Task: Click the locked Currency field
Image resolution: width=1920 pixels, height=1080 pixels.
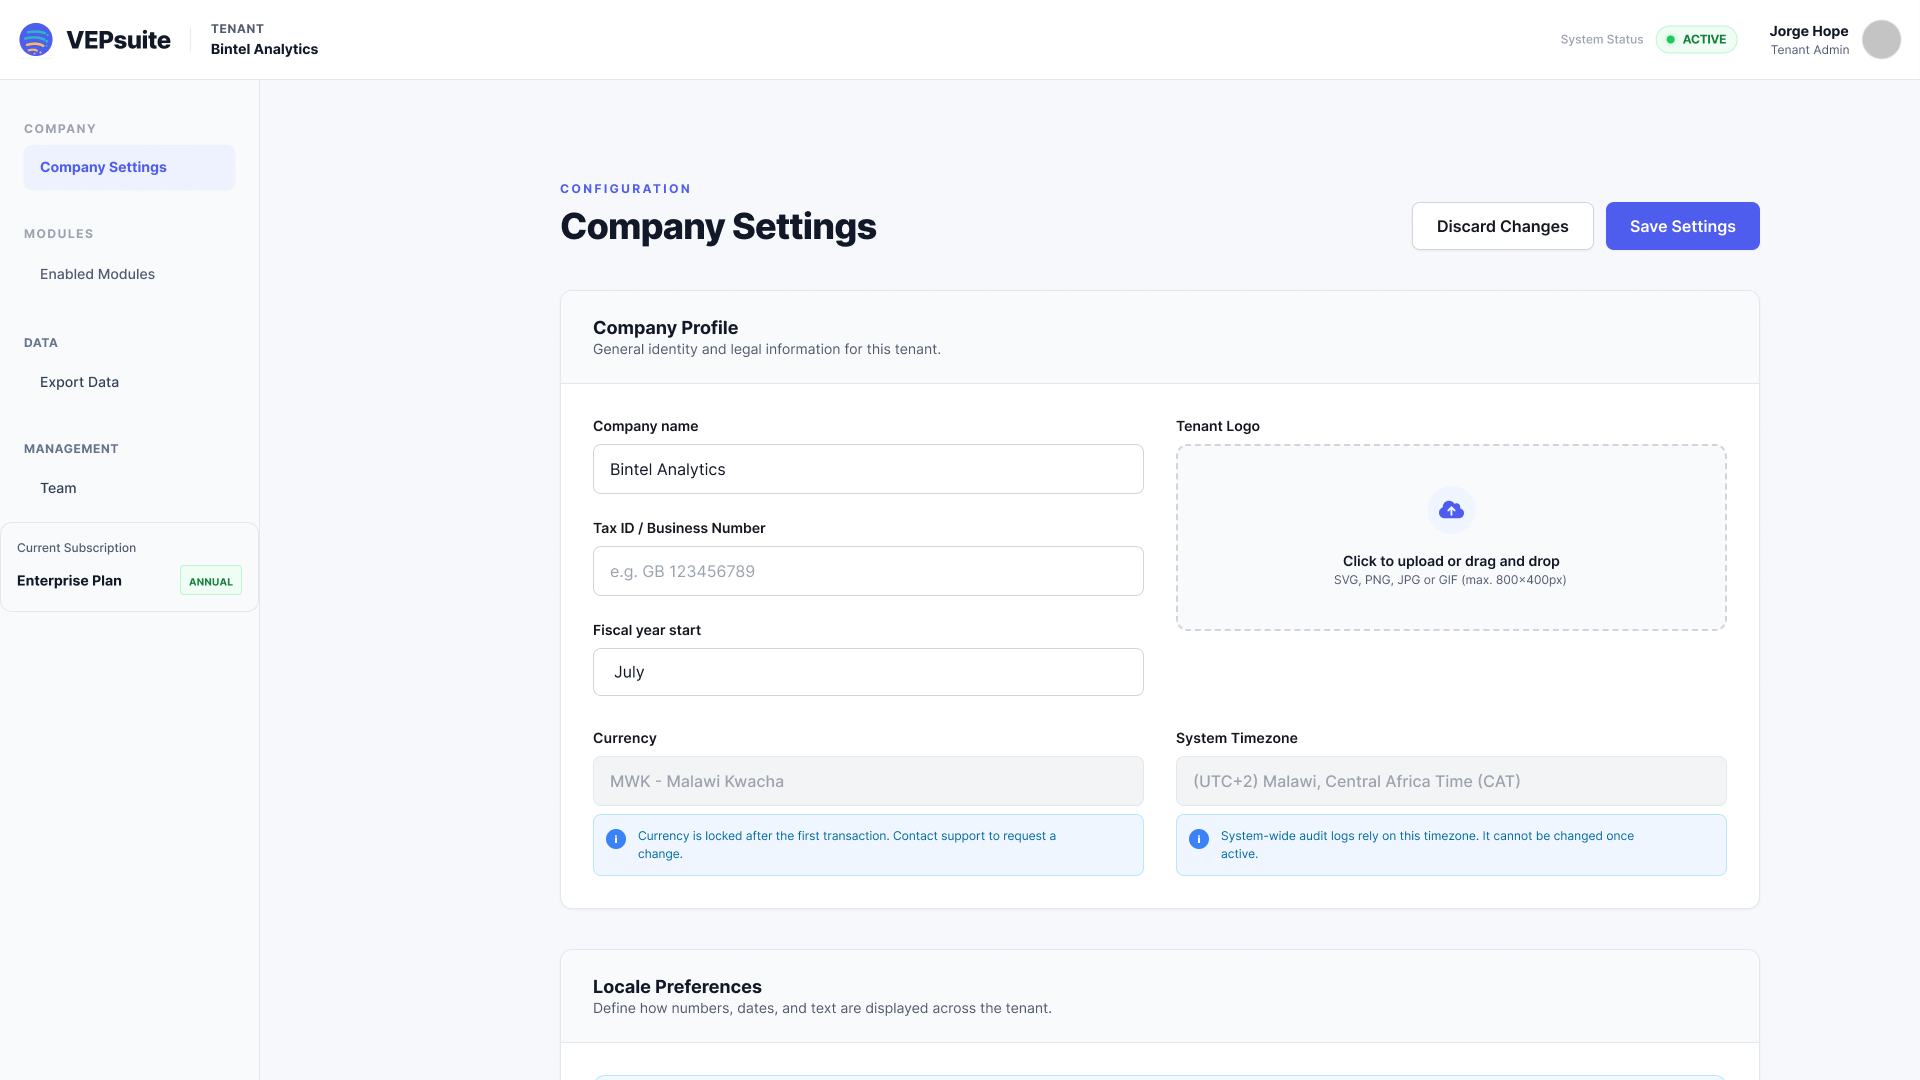Action: click(868, 781)
